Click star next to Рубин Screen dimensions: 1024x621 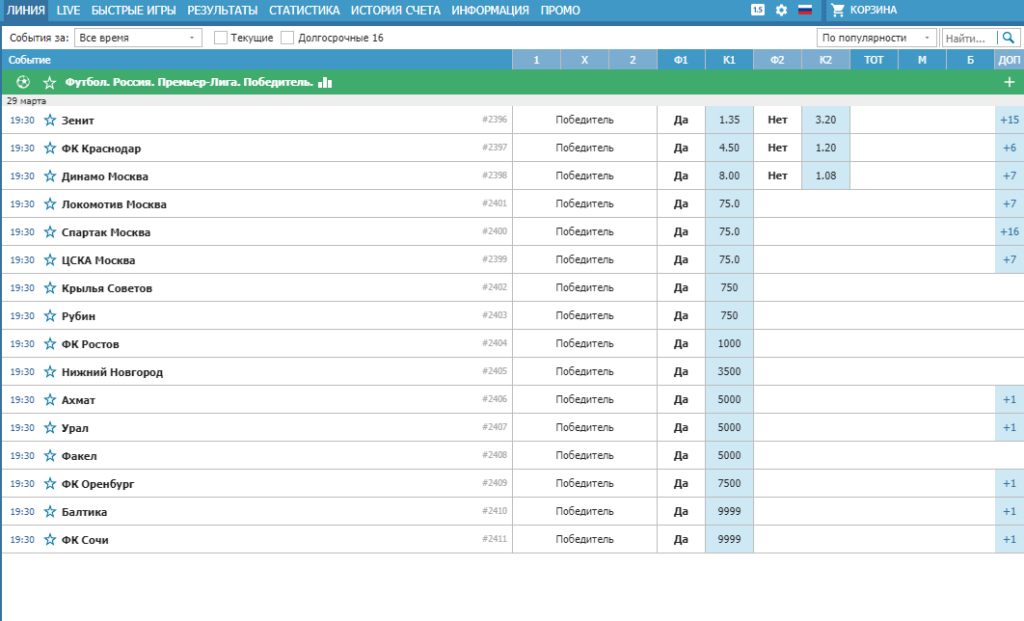click(50, 316)
